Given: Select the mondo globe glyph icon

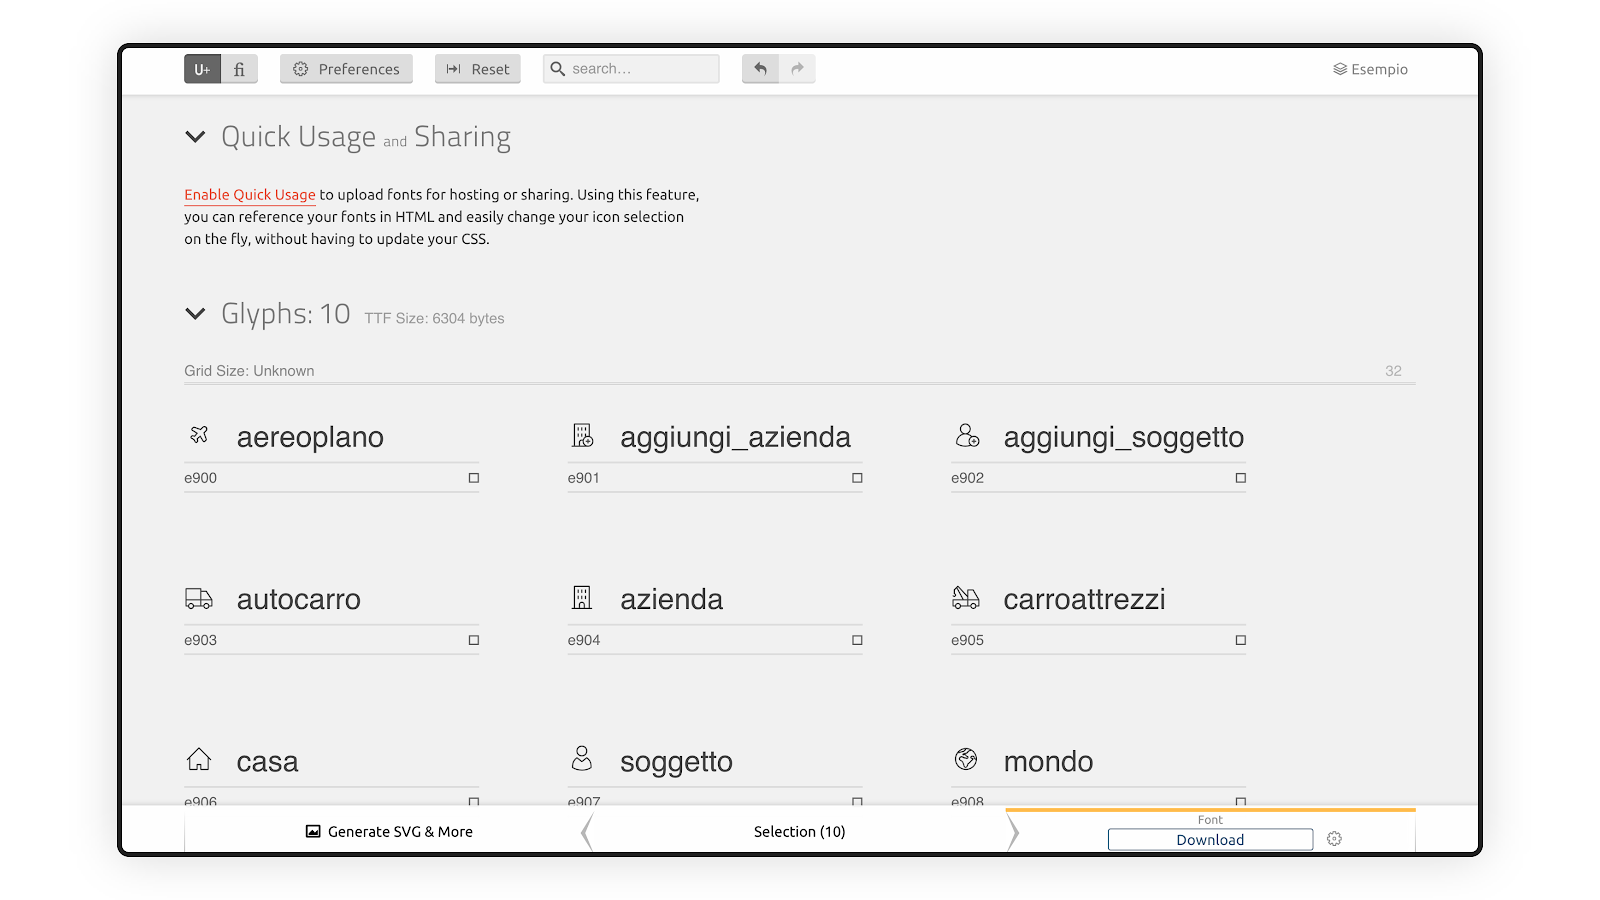Looking at the screenshot, I should pos(966,759).
